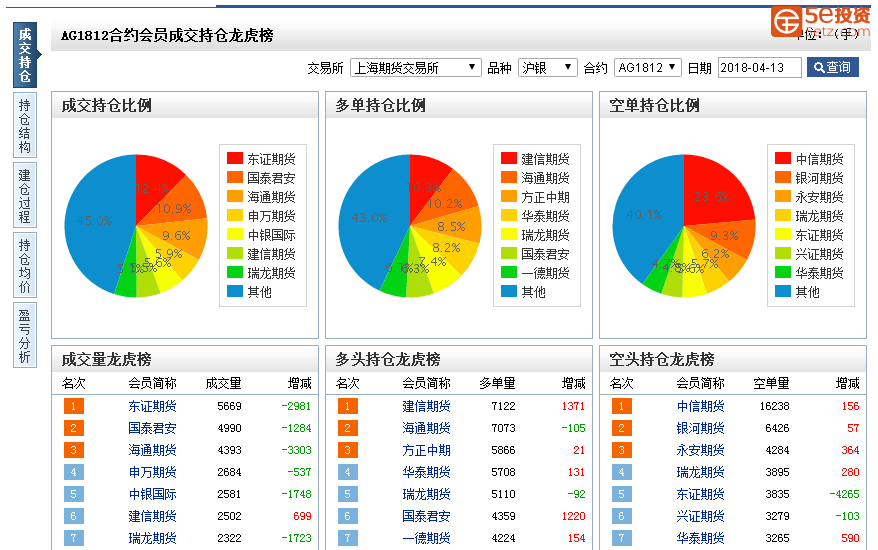Open the 合约 dropdown showing AG1812
The height and width of the screenshot is (550, 878).
coord(648,68)
